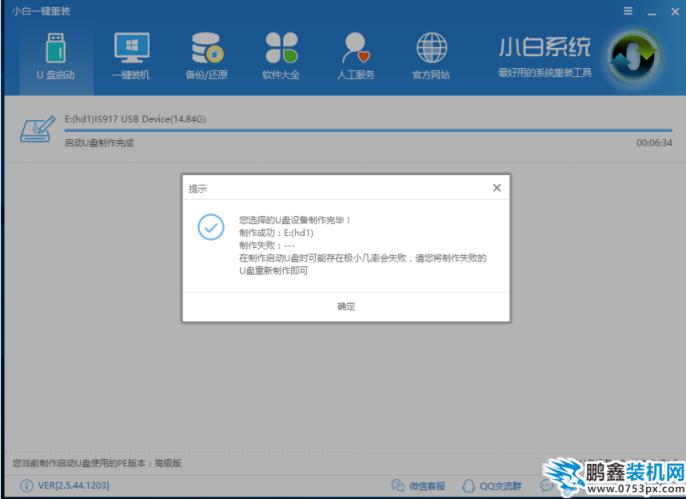
Task: Click the USB creation progress bar
Action: tap(368, 130)
